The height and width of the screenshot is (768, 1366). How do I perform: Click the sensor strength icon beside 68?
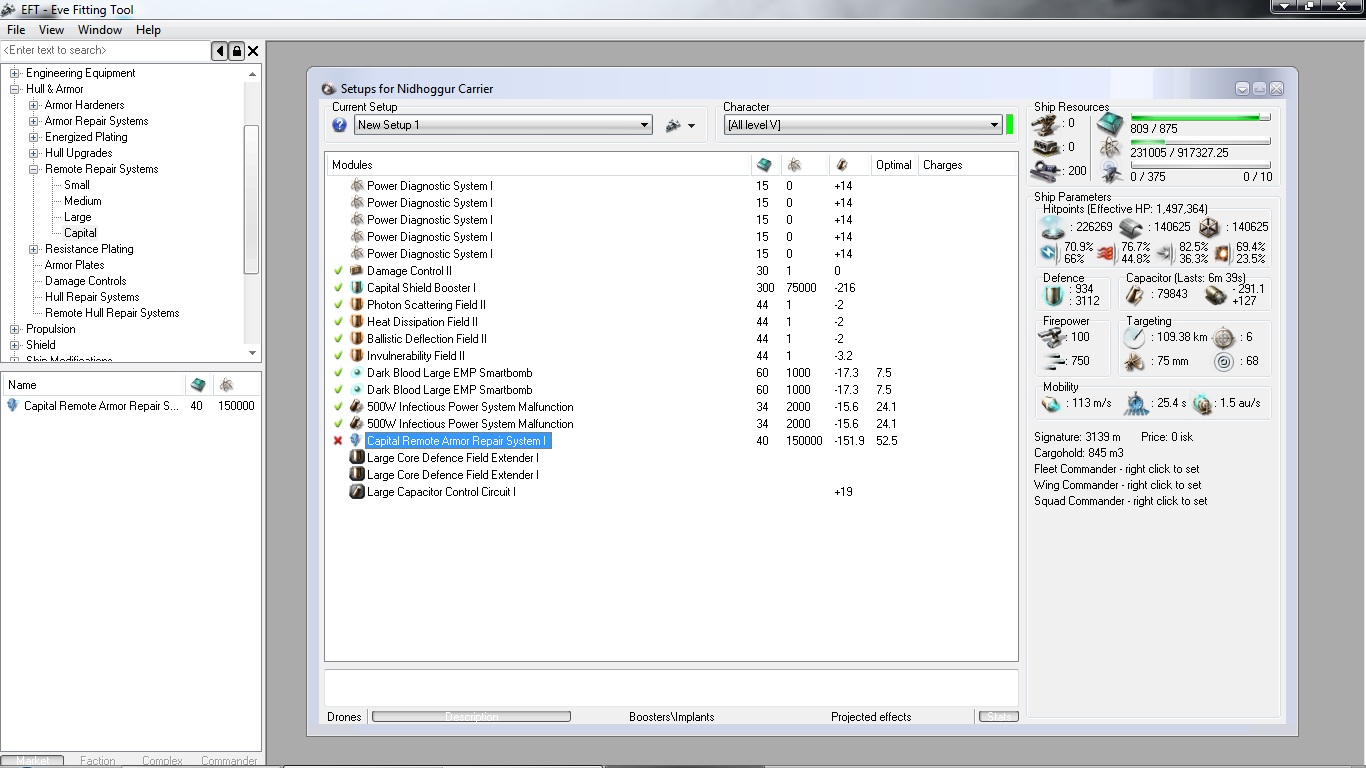pos(1224,362)
